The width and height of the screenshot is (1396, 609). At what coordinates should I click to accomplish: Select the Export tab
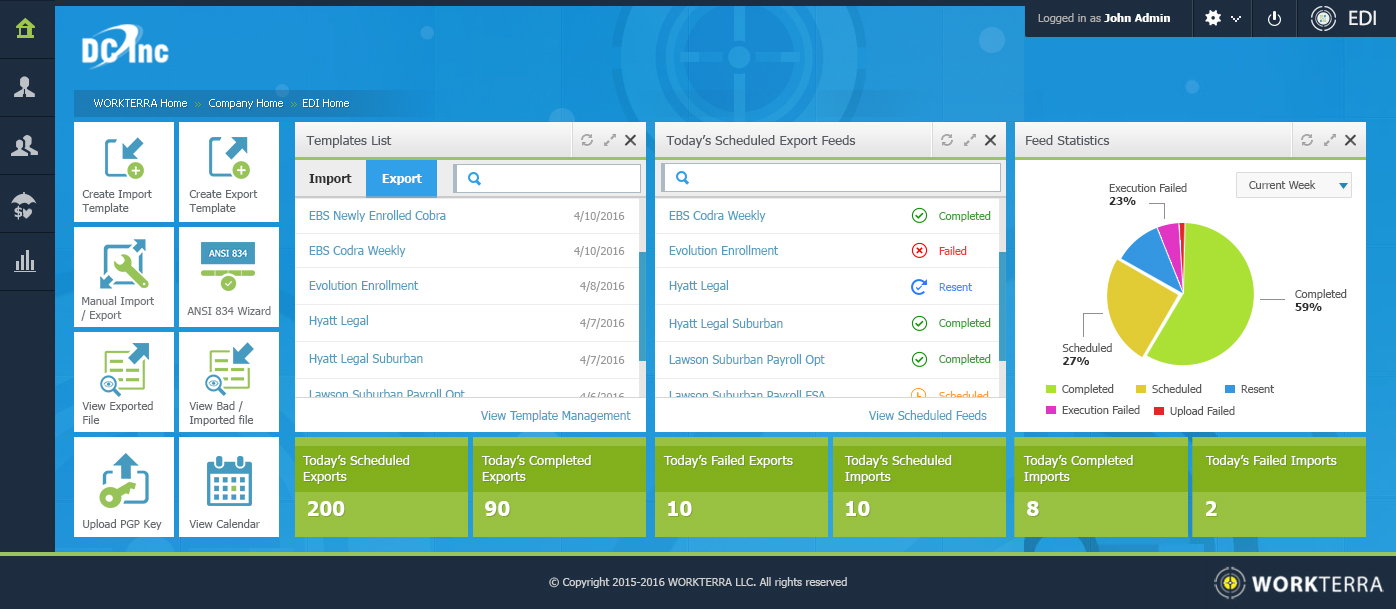point(401,179)
